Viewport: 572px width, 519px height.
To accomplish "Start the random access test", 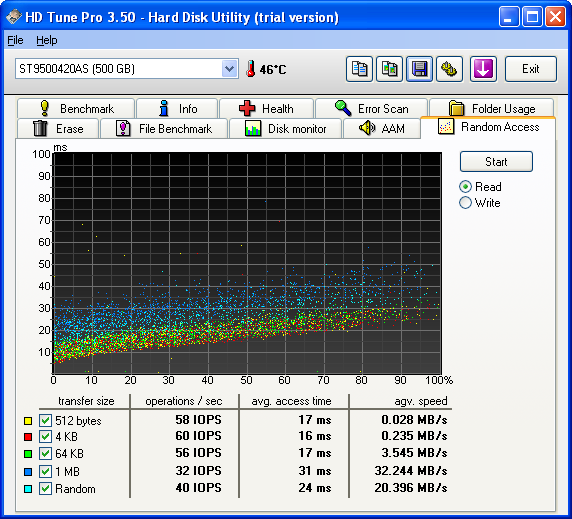I will (x=496, y=162).
